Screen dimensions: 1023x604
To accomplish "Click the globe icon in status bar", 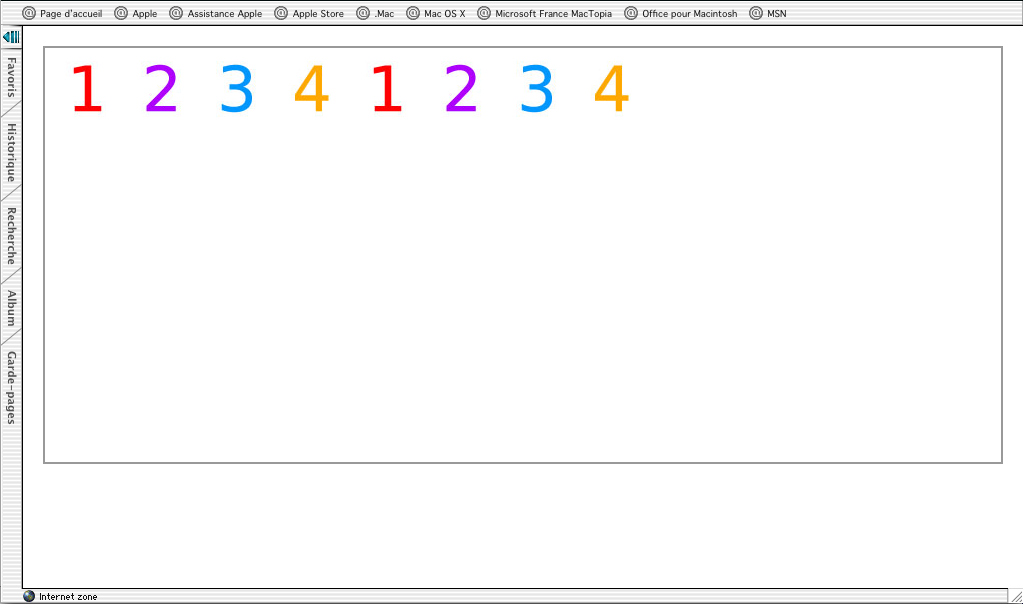I will (x=29, y=596).
